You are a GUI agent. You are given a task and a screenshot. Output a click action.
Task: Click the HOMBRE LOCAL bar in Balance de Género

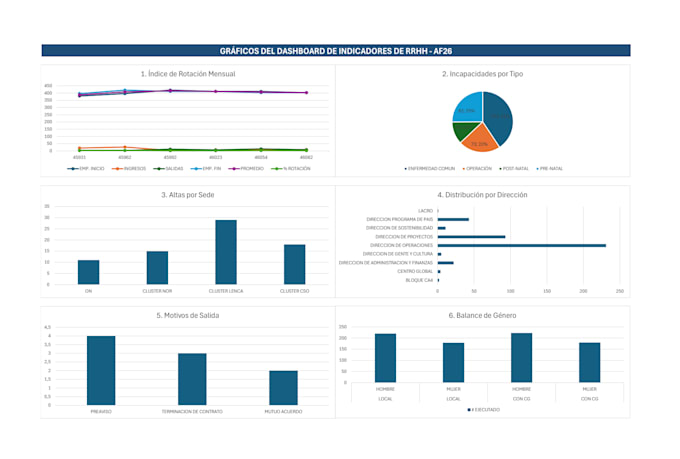[386, 358]
